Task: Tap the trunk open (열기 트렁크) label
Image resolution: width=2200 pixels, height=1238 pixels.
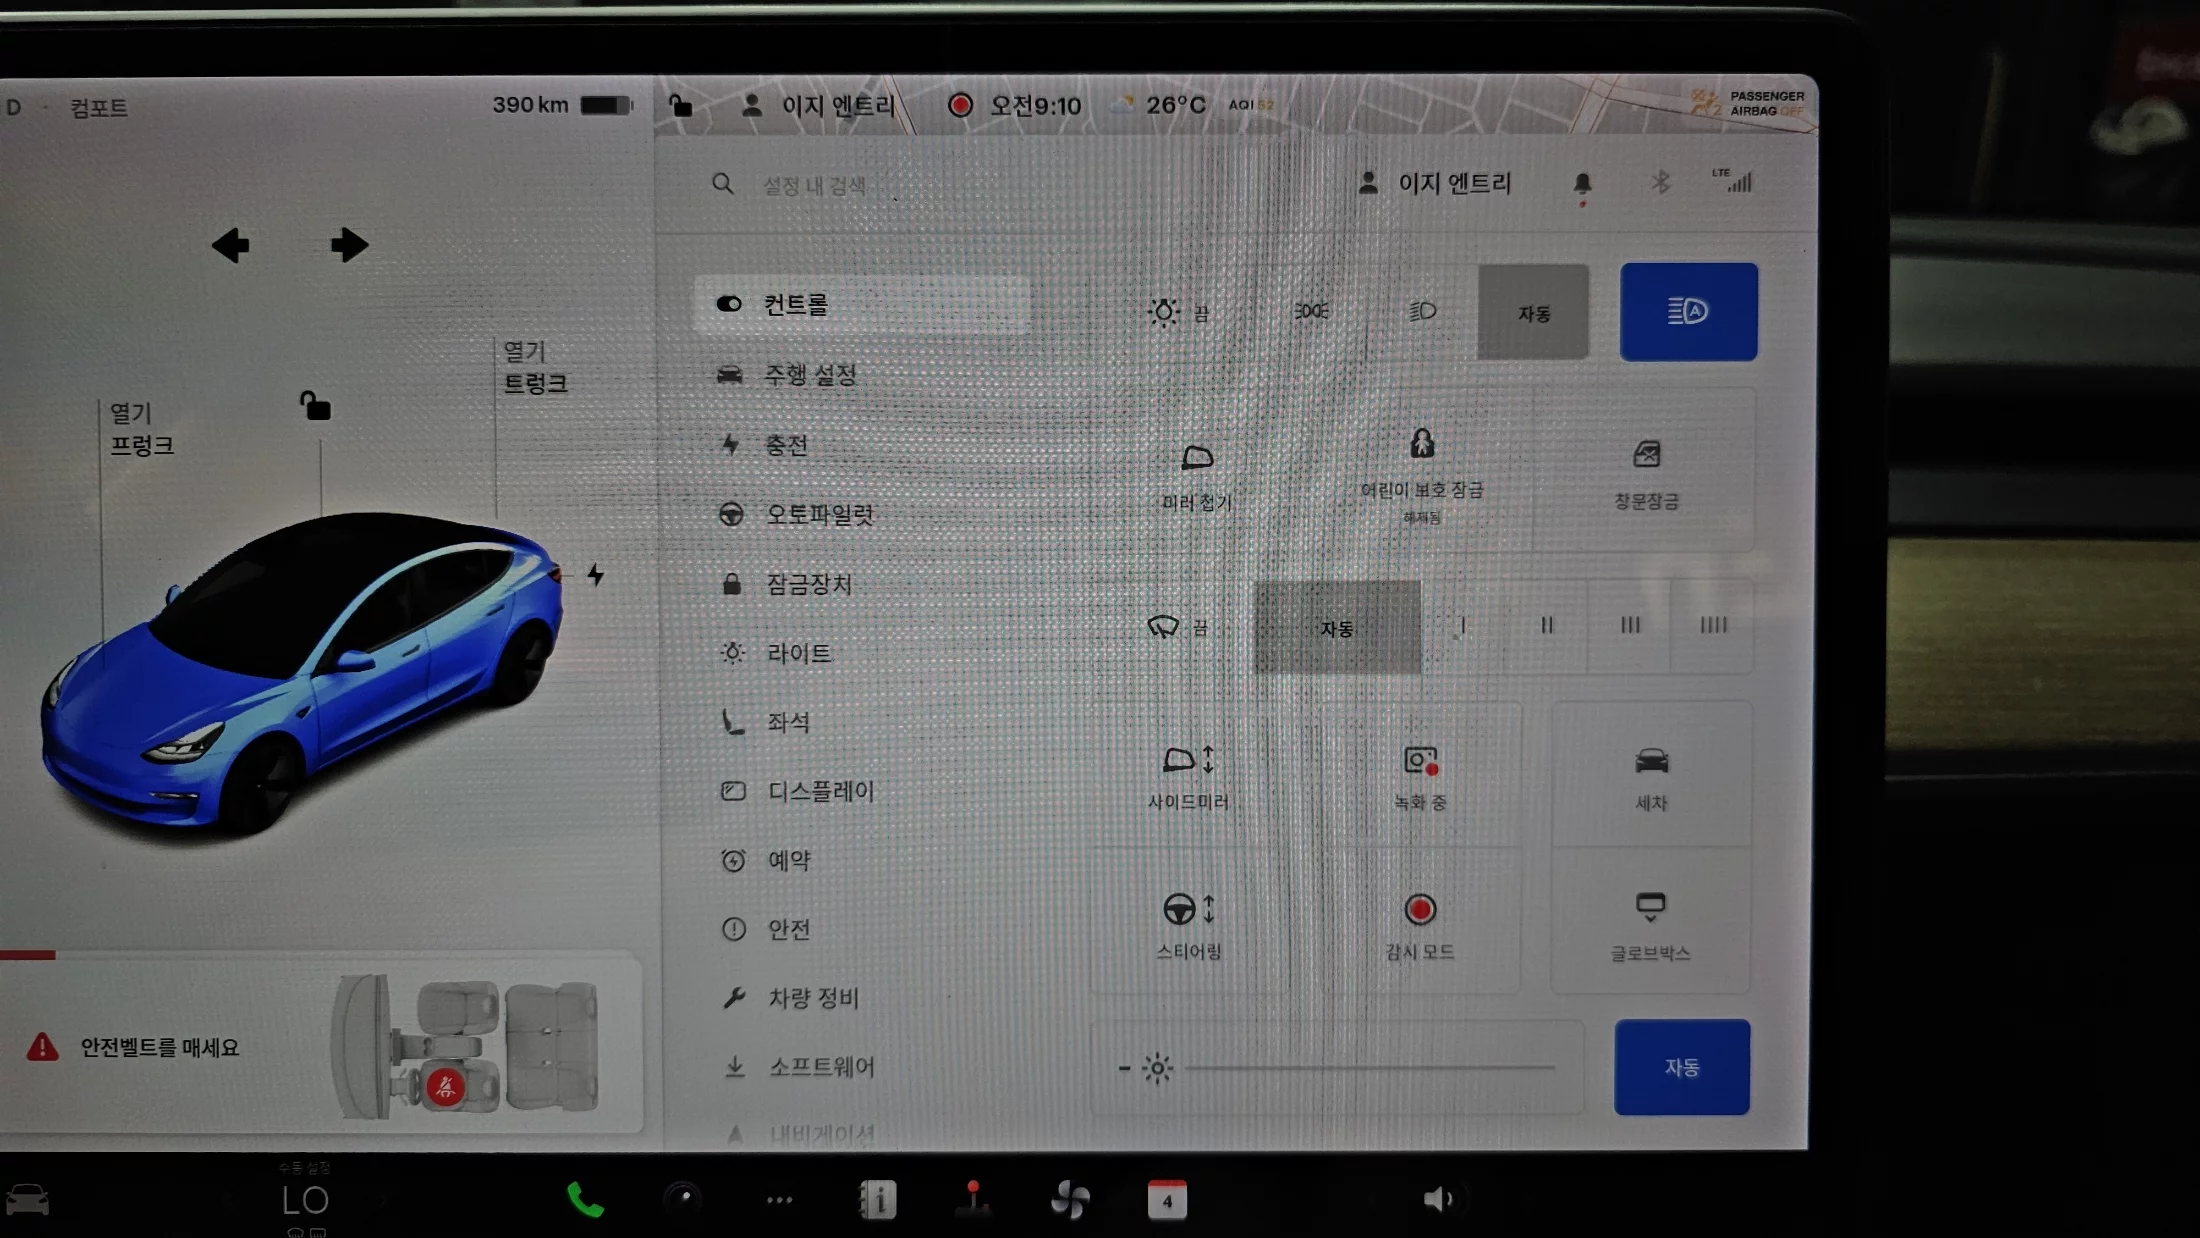Action: point(534,368)
